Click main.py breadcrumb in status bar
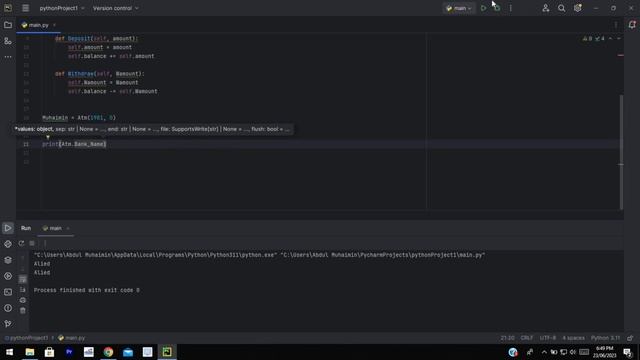640x360 pixels. pos(71,338)
